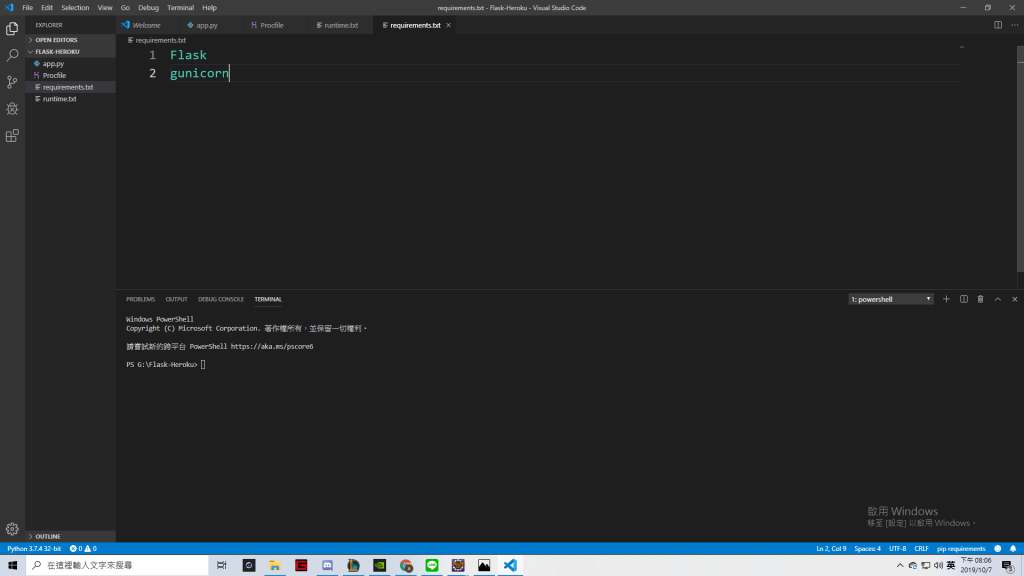Viewport: 1024px width, 576px height.
Task: Click the editor vertical scrollbar
Action: click(x=1020, y=160)
